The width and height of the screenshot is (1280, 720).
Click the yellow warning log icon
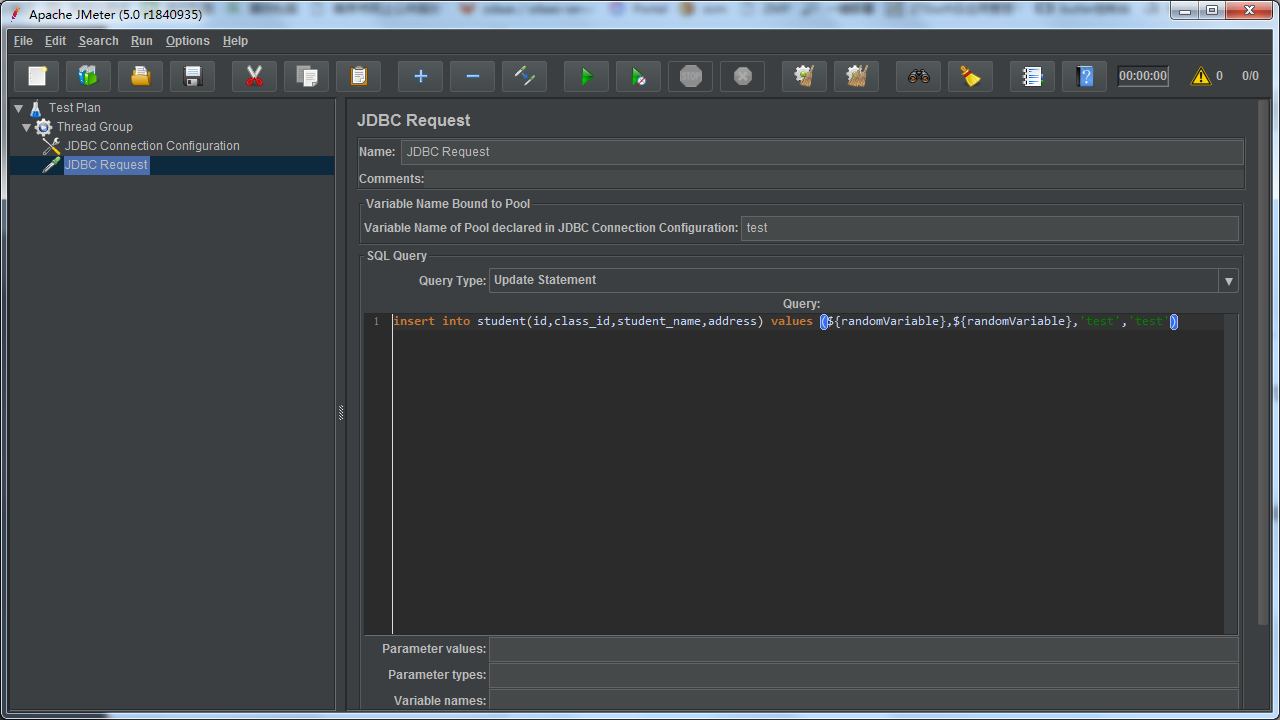point(1200,76)
